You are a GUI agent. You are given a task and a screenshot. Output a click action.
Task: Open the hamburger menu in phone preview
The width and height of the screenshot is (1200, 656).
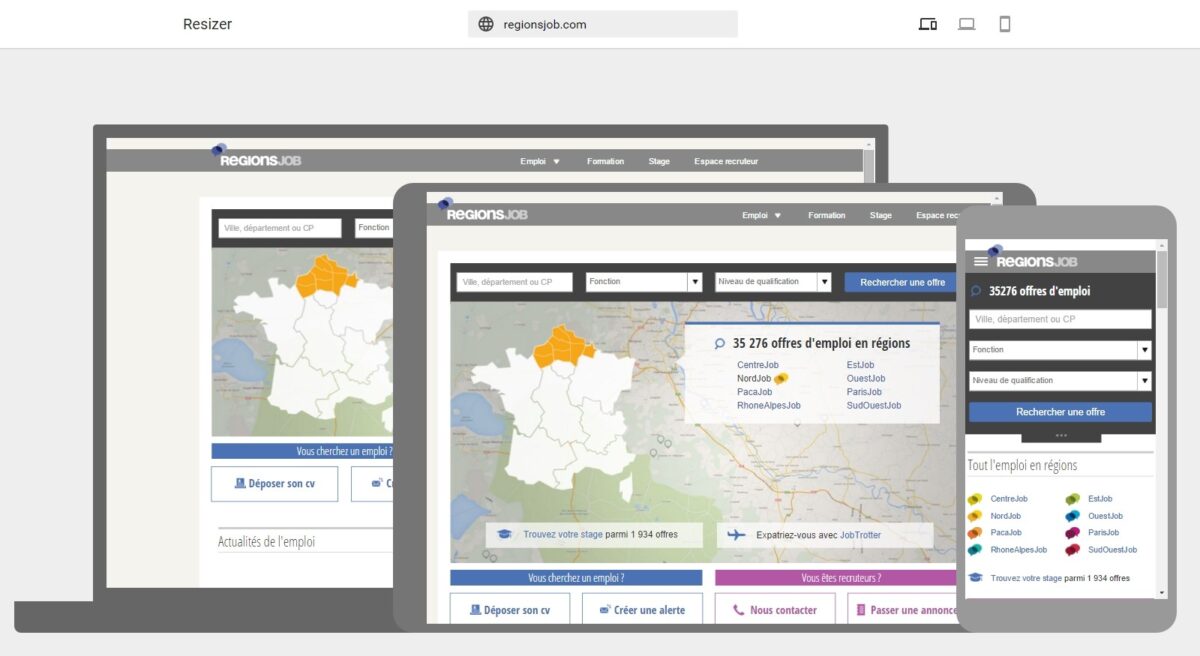pos(980,261)
